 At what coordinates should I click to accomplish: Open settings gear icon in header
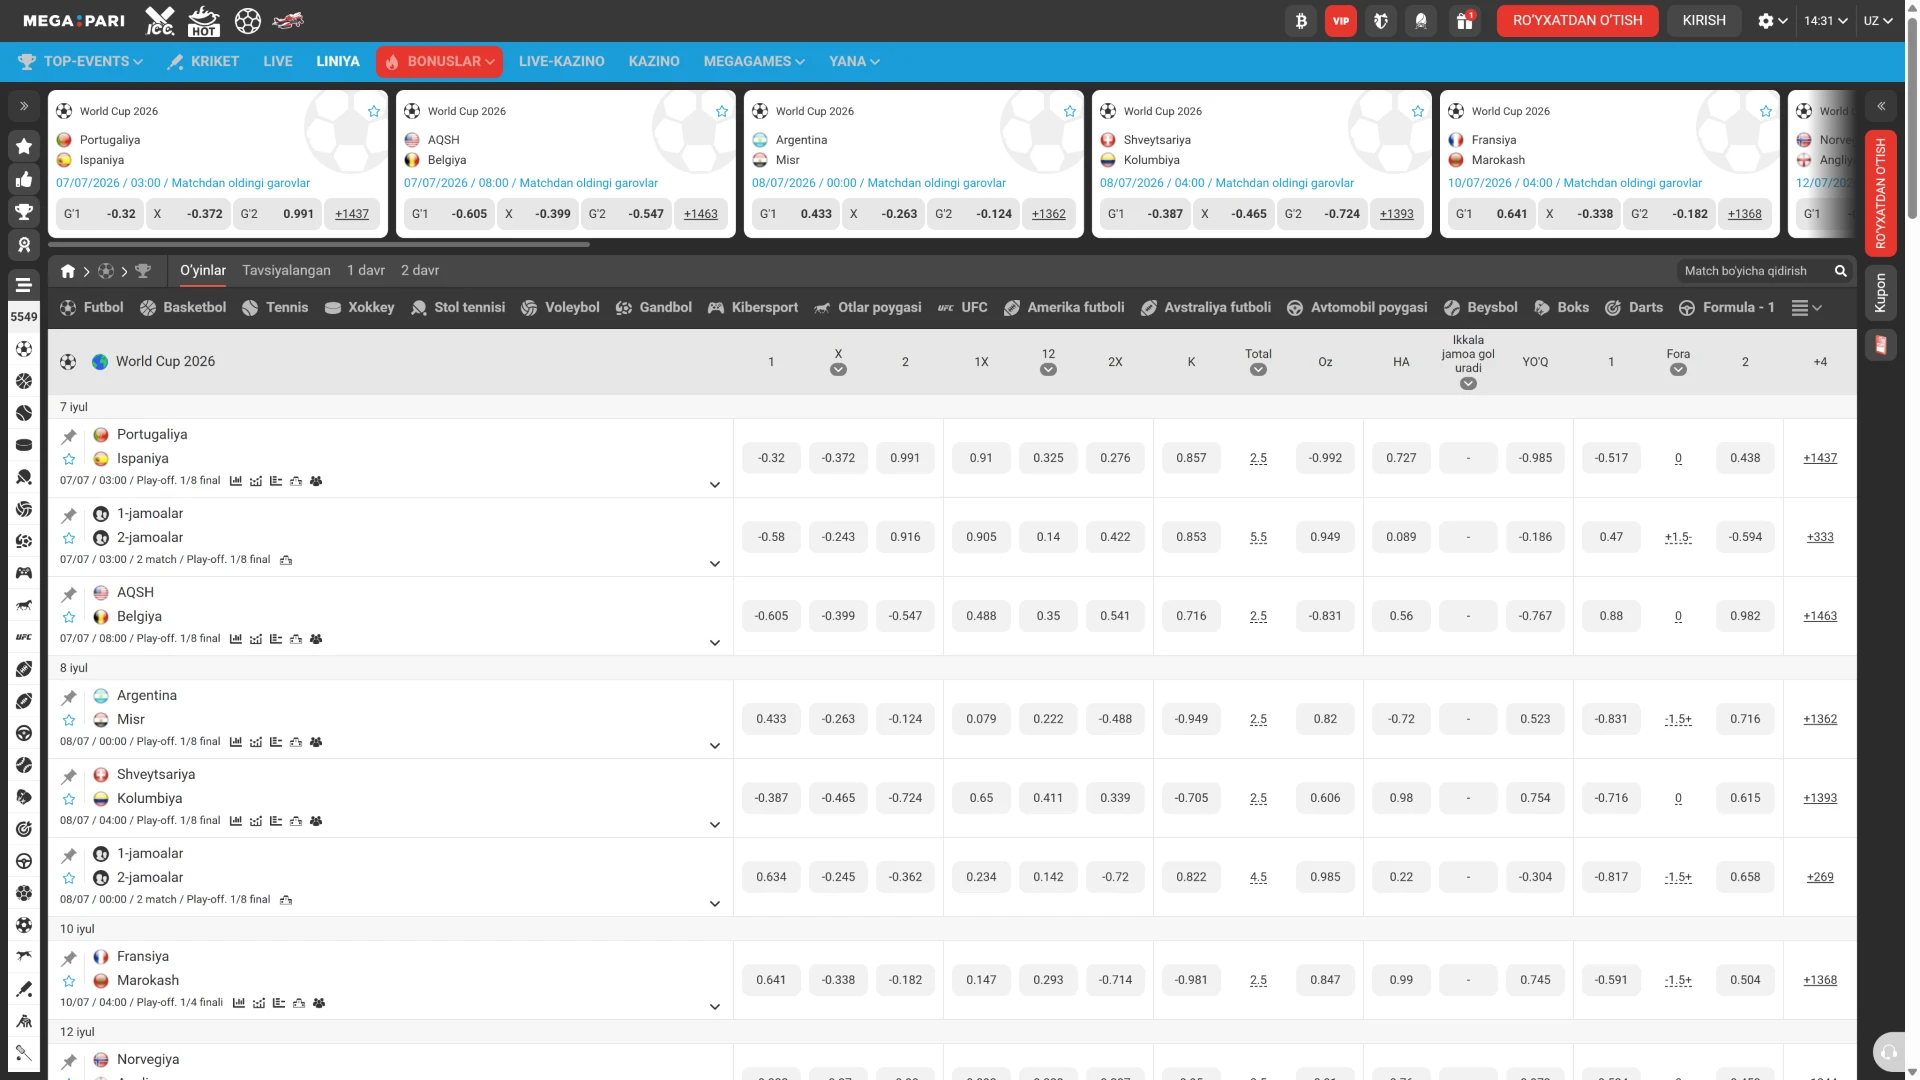point(1766,21)
